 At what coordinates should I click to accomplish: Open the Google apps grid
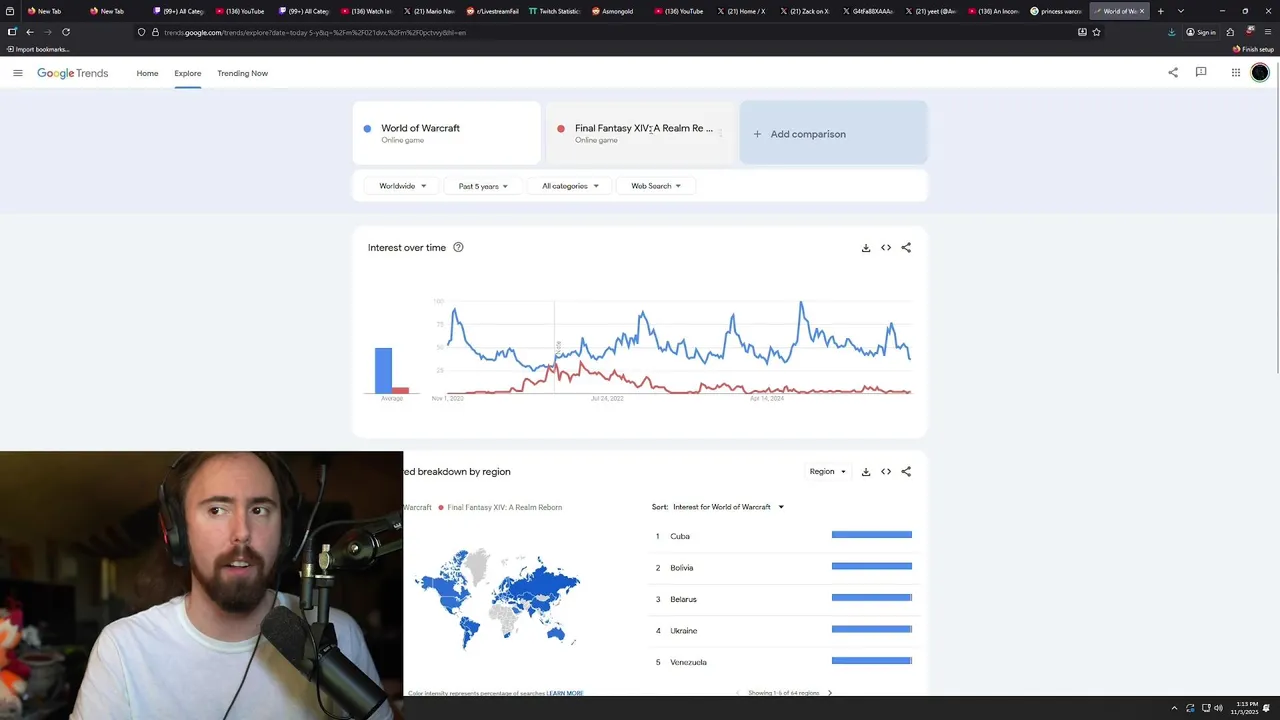tap(1236, 72)
